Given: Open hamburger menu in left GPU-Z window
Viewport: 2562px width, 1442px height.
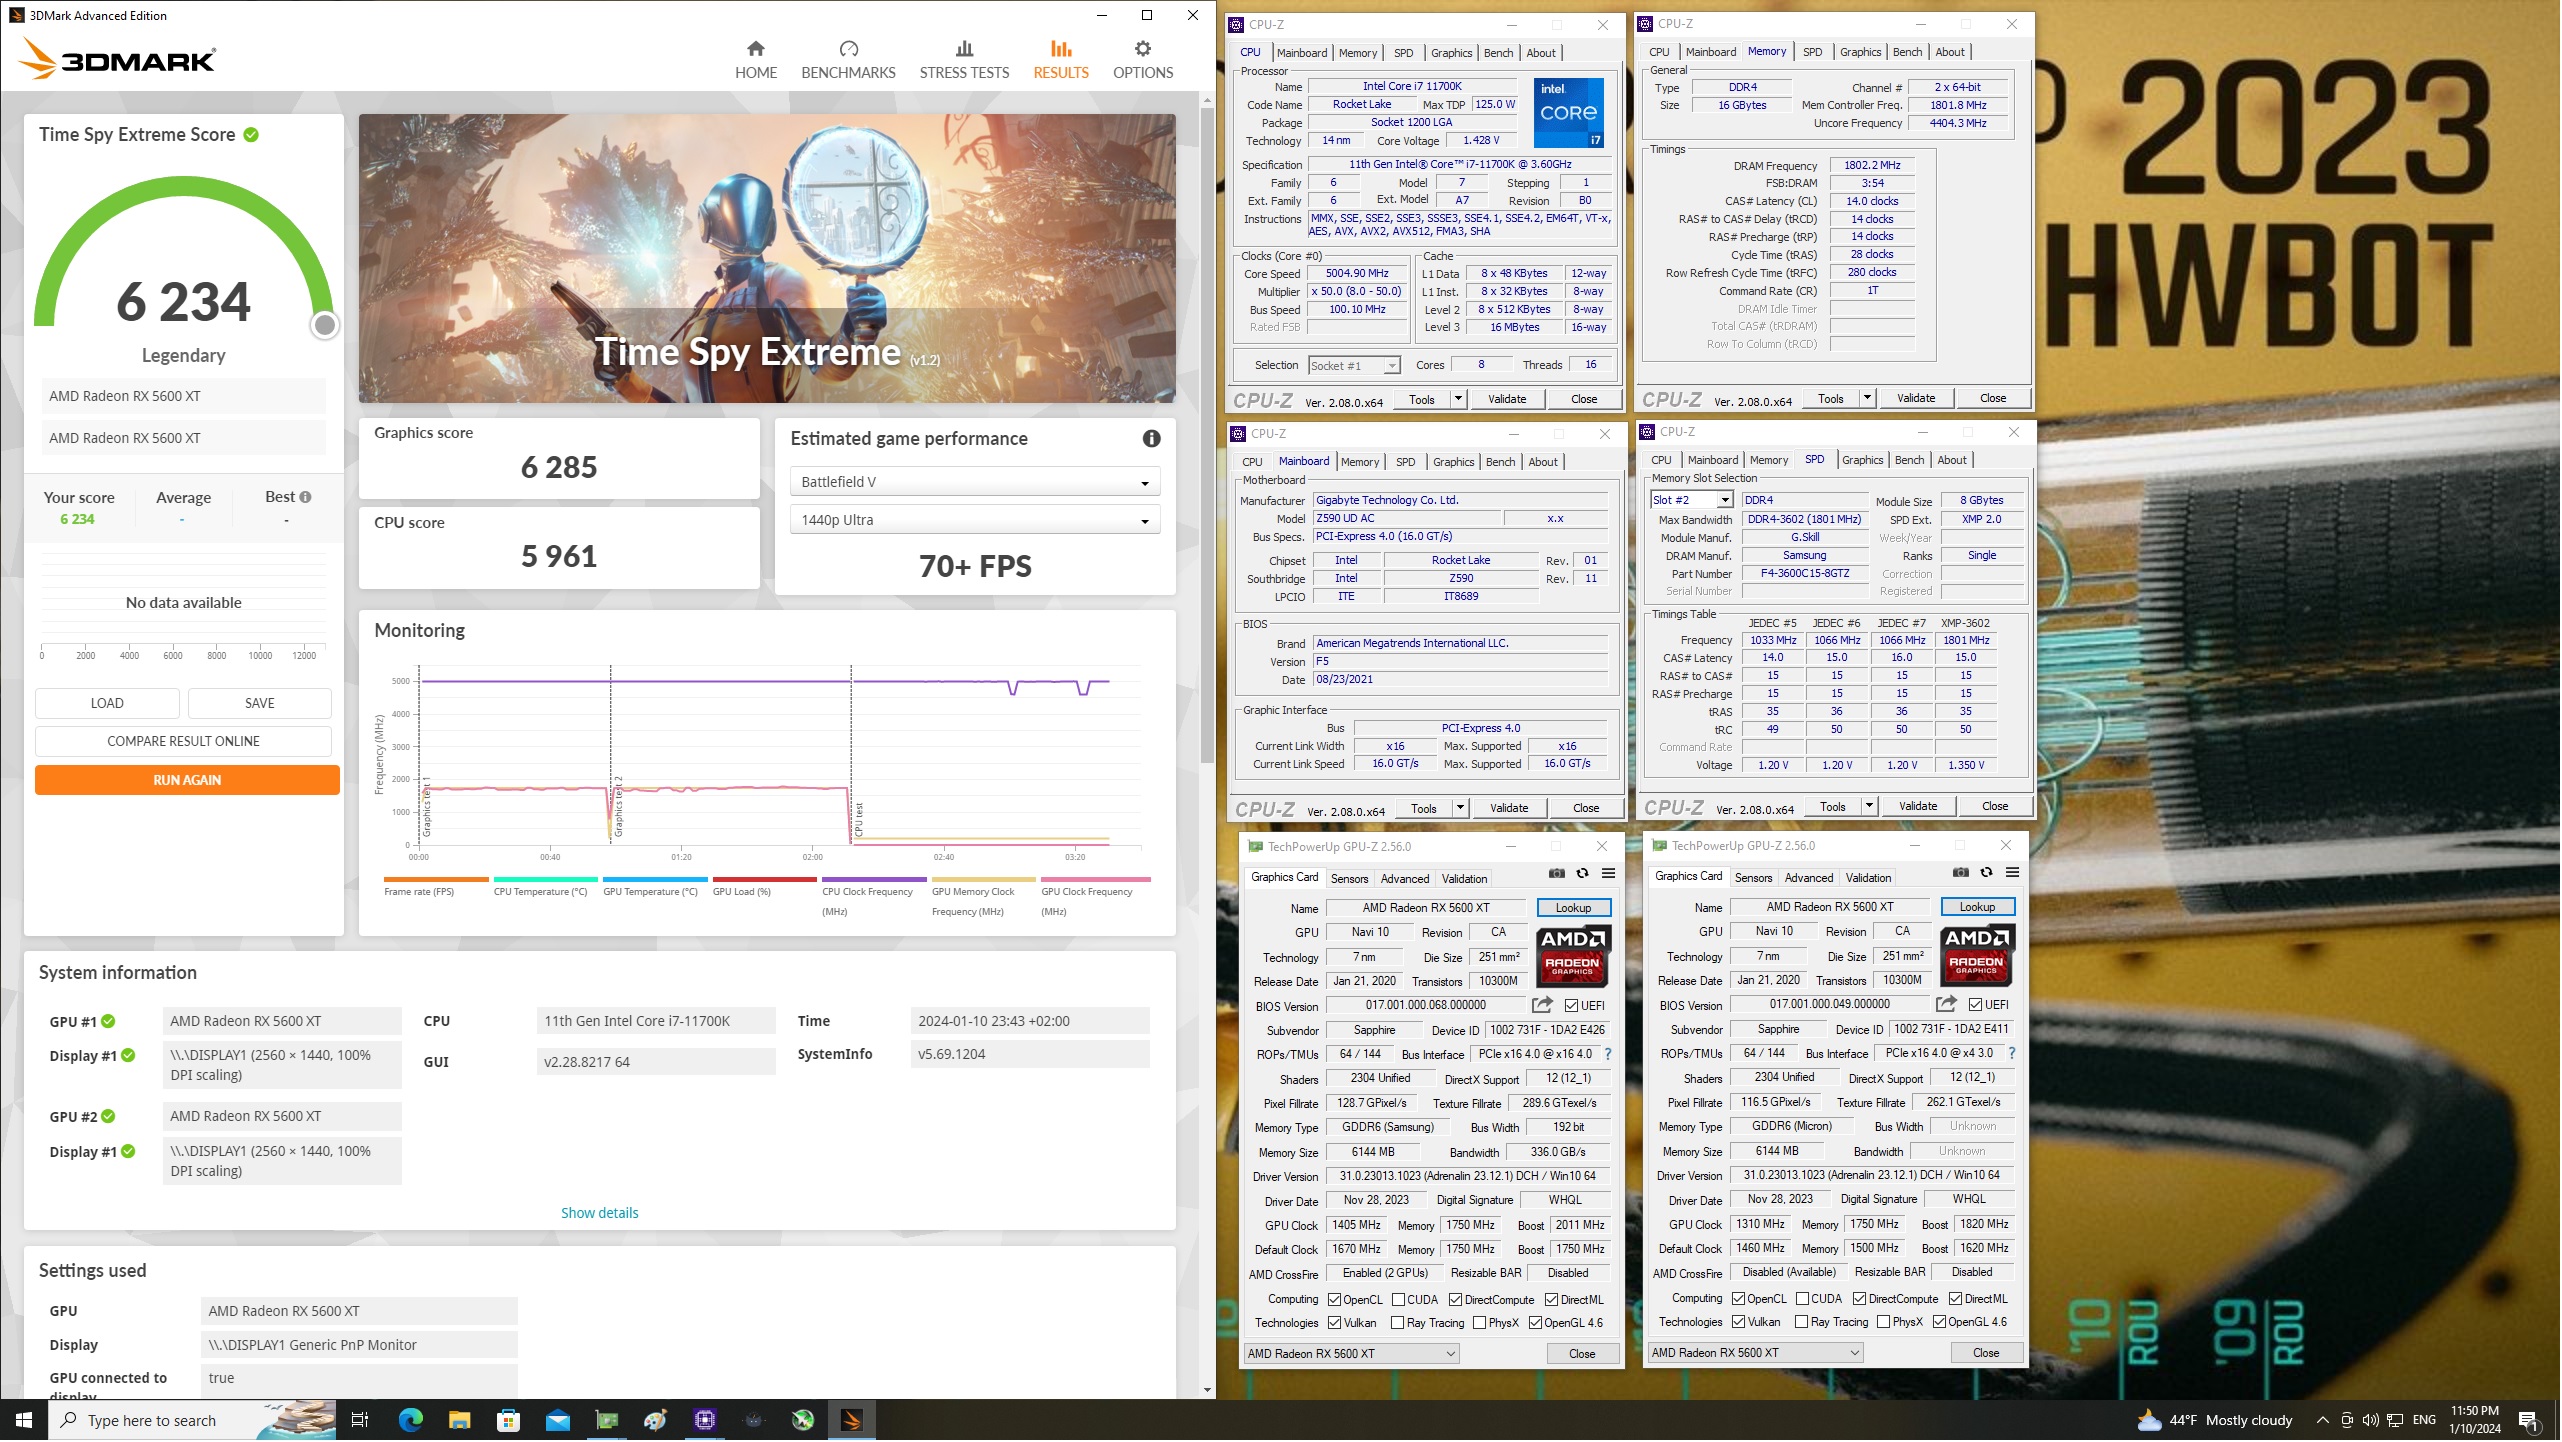Looking at the screenshot, I should pos(1609,874).
